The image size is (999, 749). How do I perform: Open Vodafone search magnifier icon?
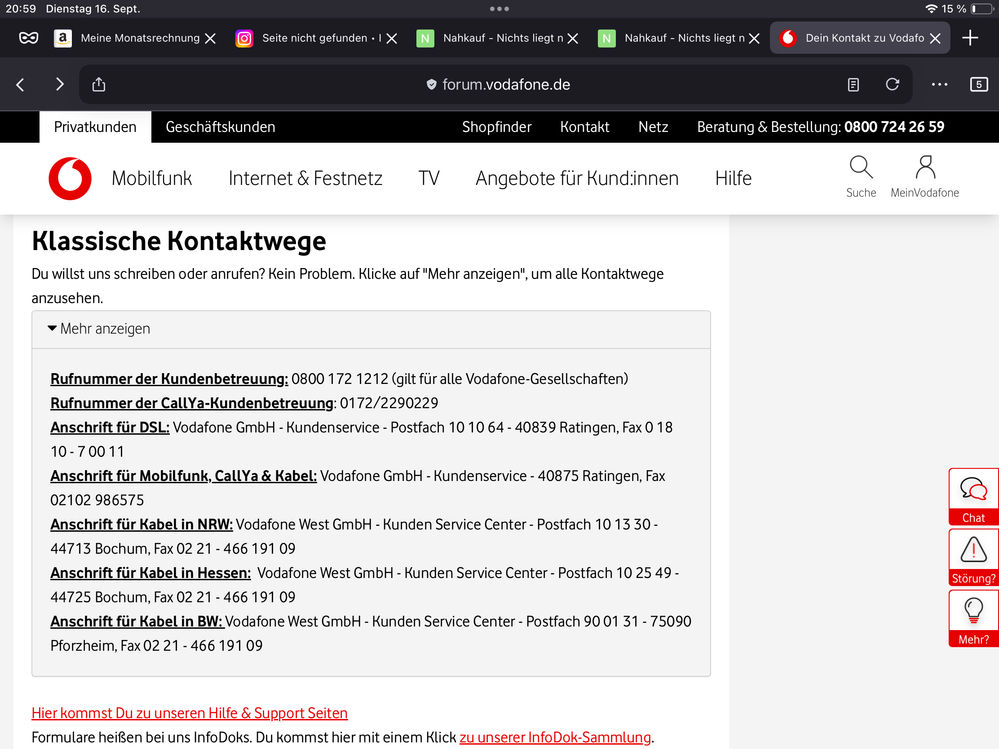tap(860, 168)
